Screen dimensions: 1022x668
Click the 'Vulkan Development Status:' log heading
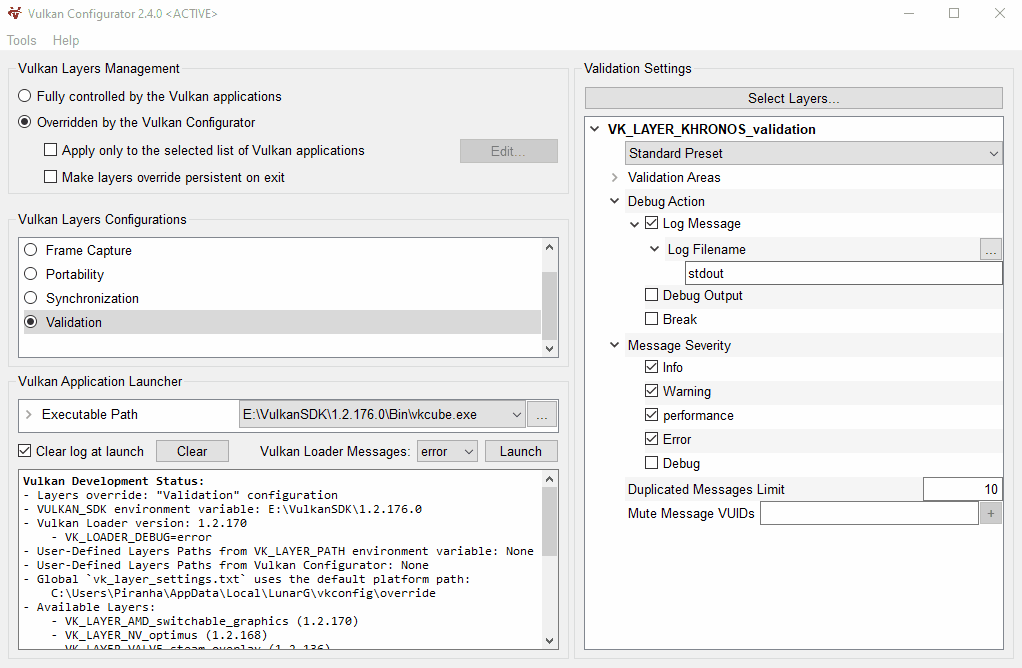tap(113, 481)
